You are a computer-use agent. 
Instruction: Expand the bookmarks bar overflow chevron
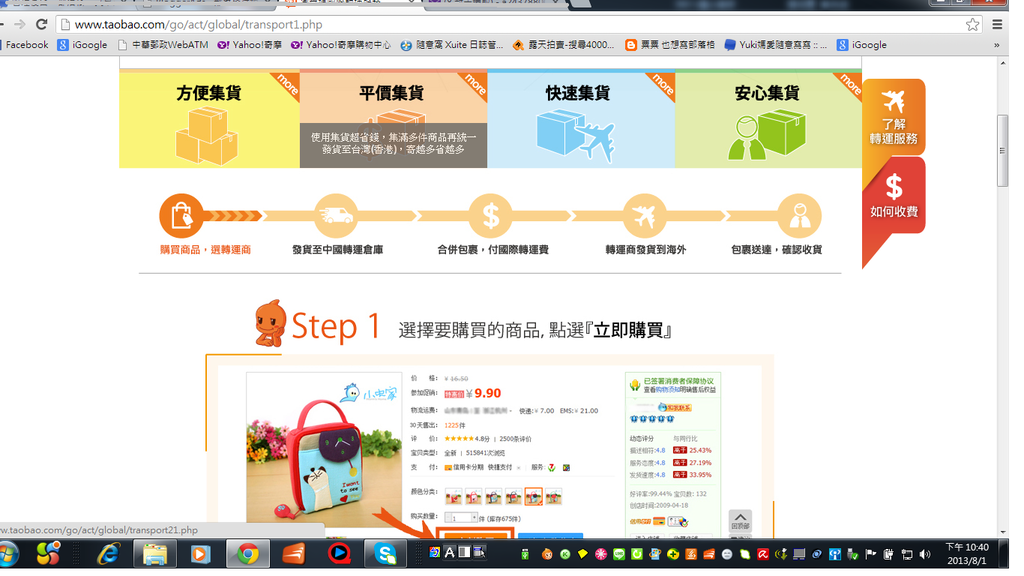[x=997, y=45]
